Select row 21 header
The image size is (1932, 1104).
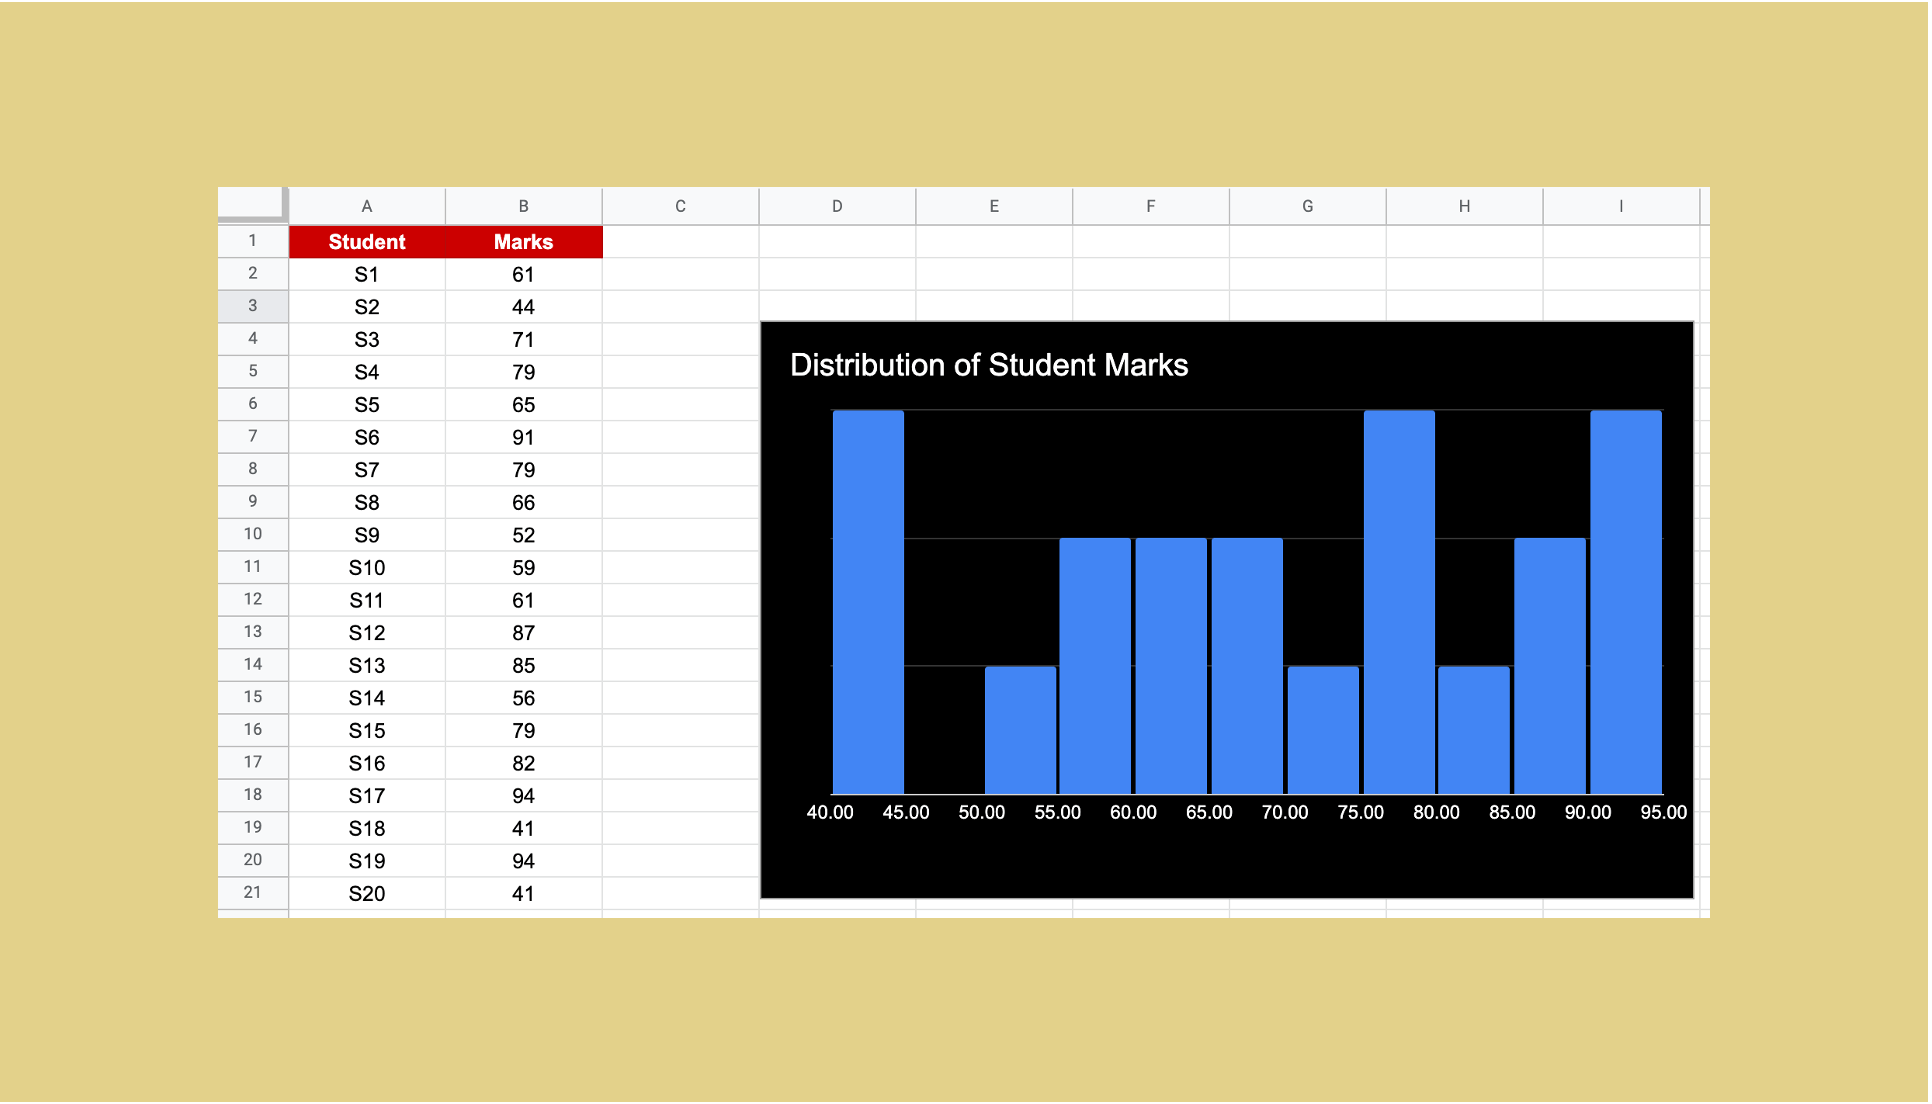pyautogui.click(x=253, y=892)
